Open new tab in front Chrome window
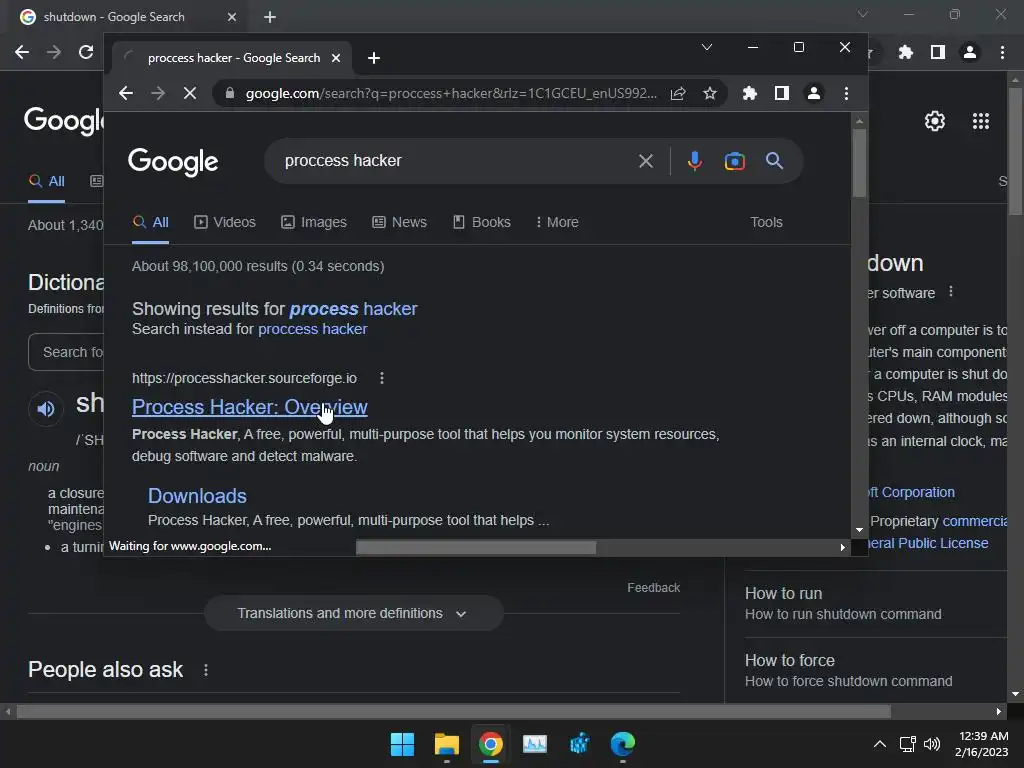 click(374, 58)
